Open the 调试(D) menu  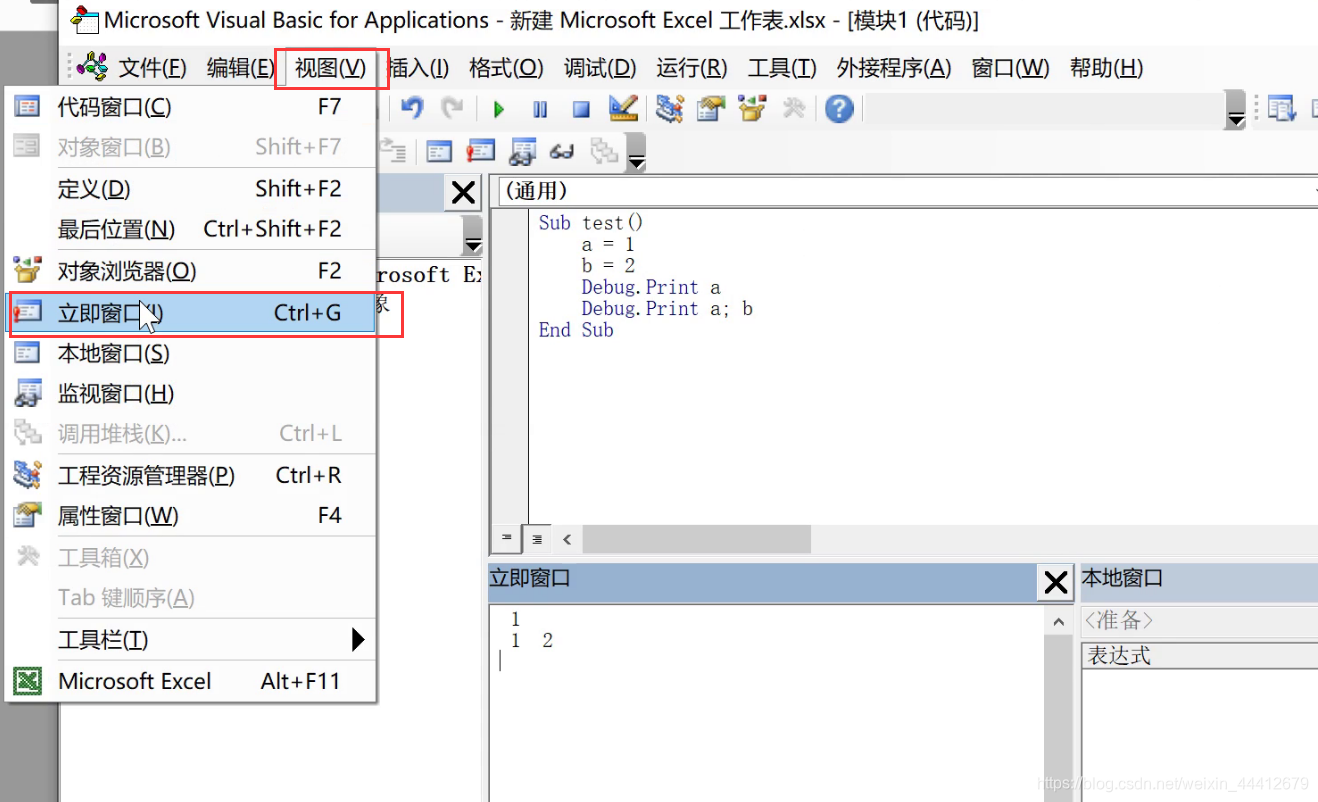point(600,68)
